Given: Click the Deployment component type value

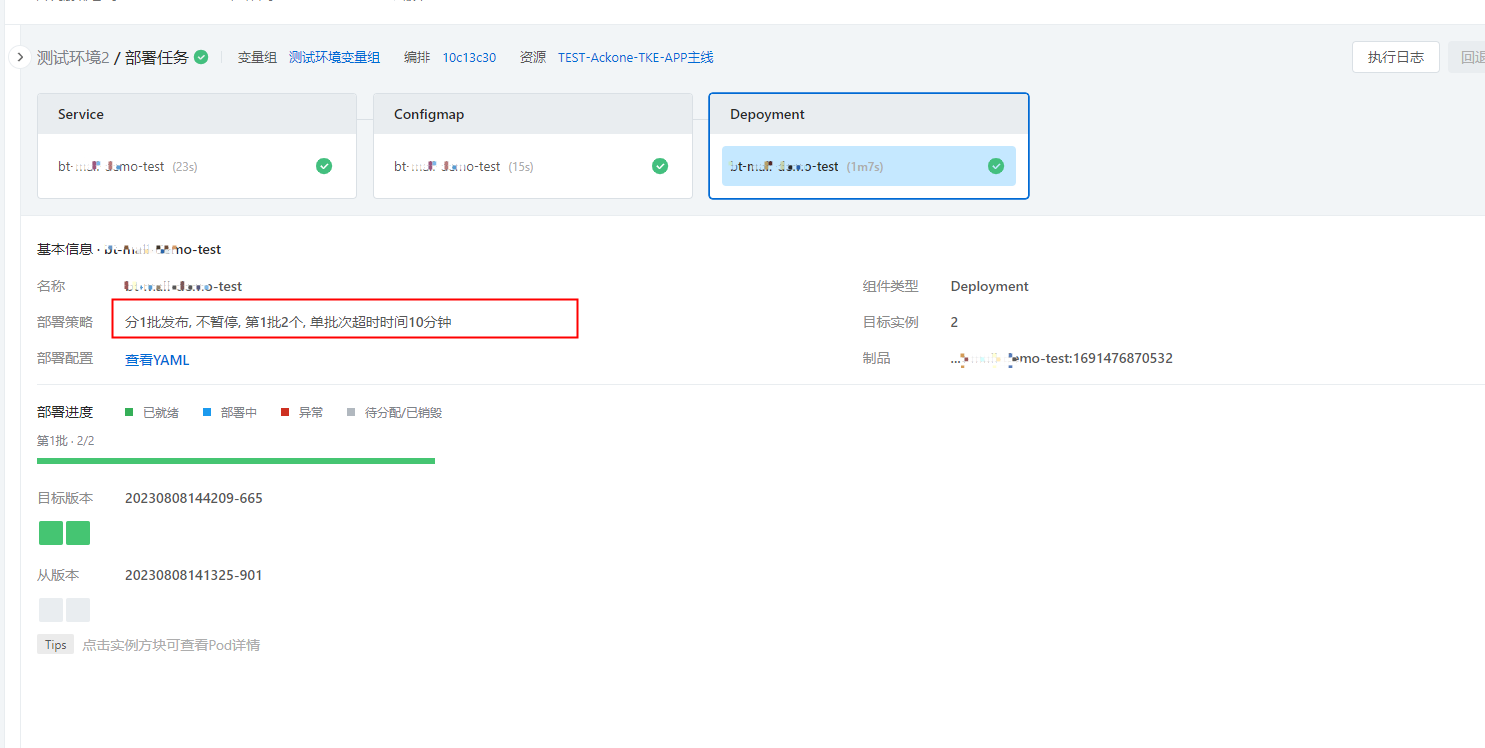Looking at the screenshot, I should pyautogui.click(x=990, y=286).
